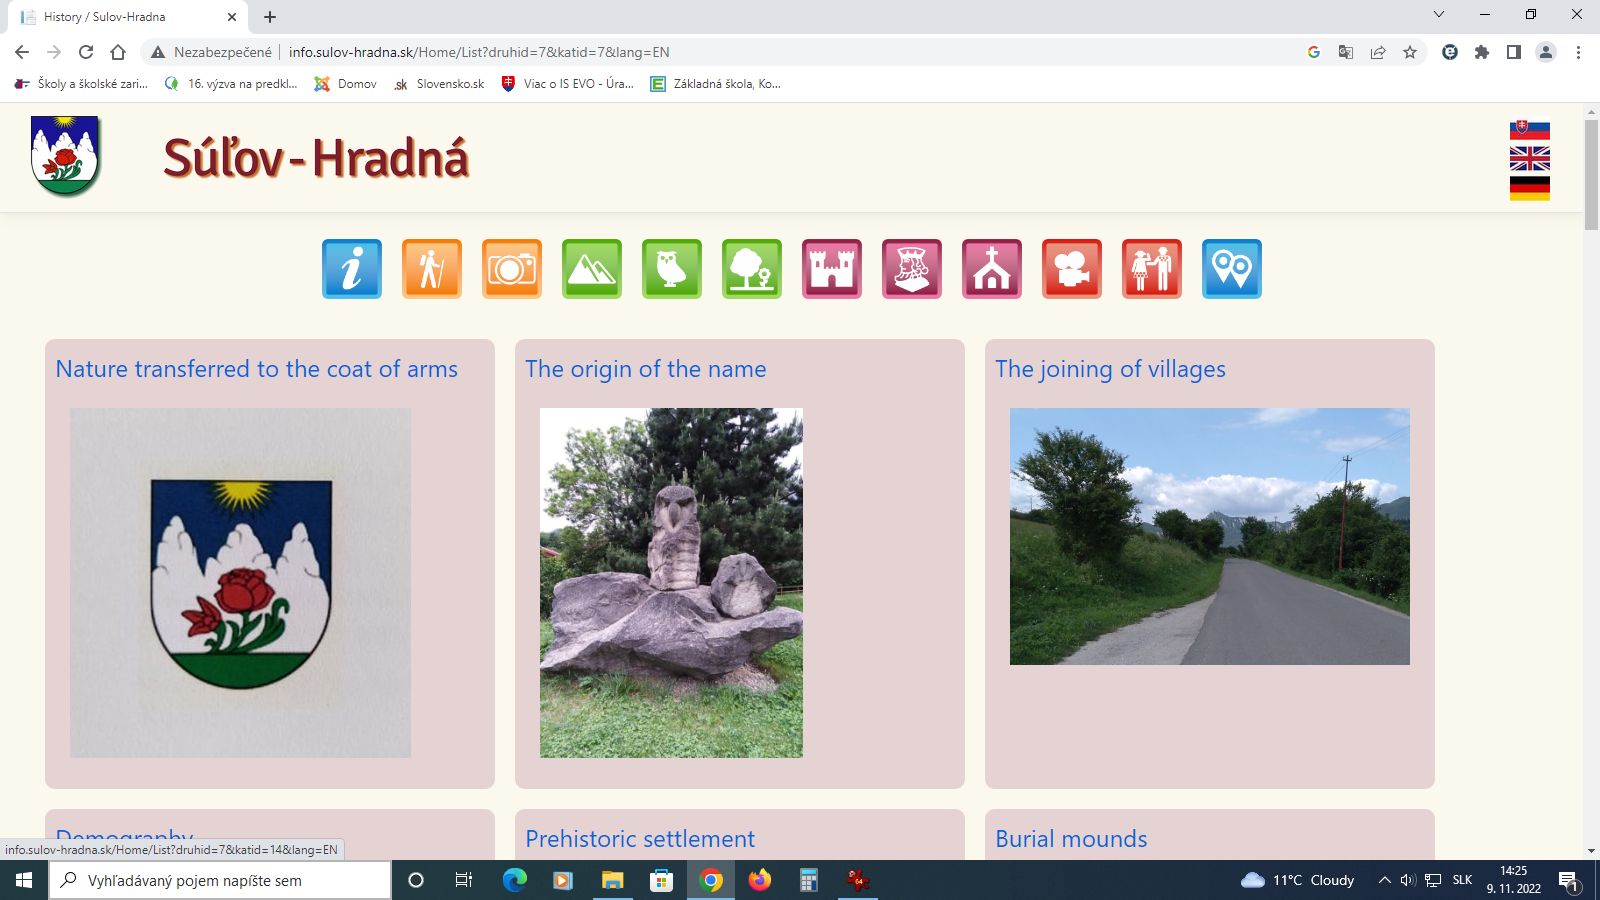Open the Calculator from the taskbar
This screenshot has width=1600, height=900.
tap(809, 880)
